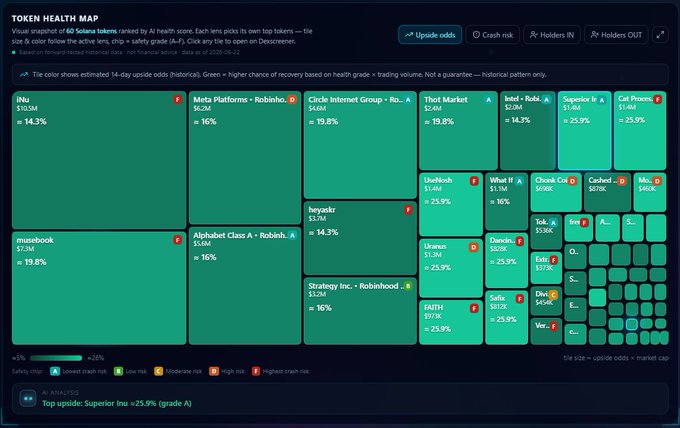Image resolution: width=680 pixels, height=428 pixels.
Task: Open the Thot Market tile title
Action: (445, 100)
